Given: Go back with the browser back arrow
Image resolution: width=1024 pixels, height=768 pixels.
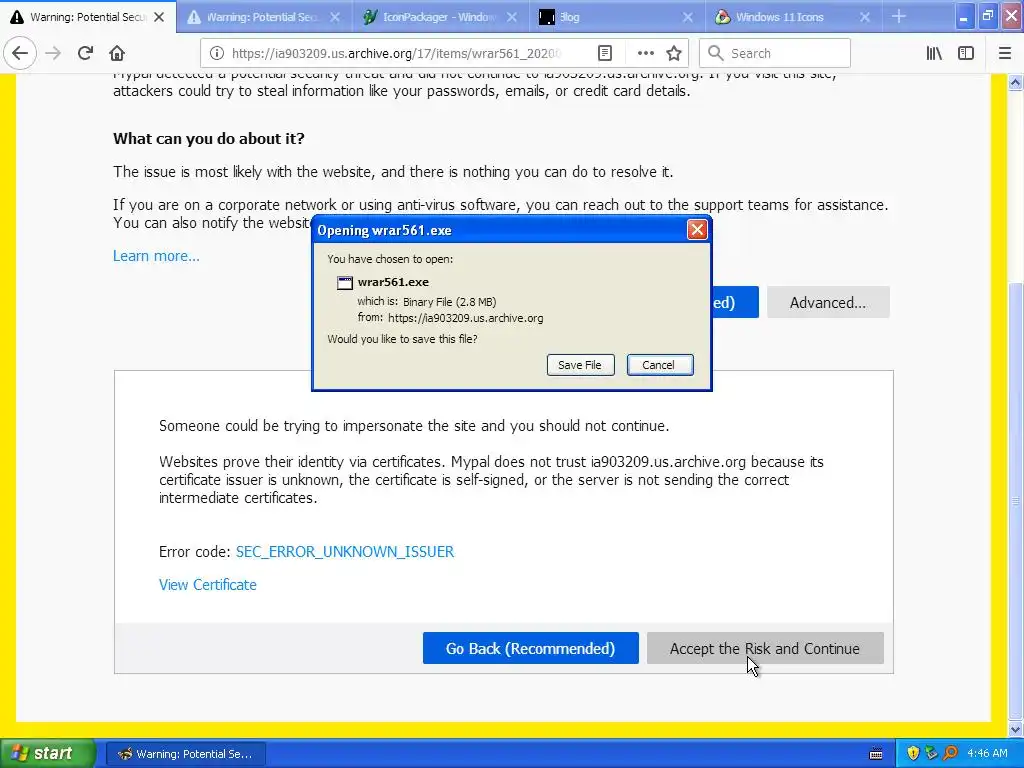Looking at the screenshot, I should pyautogui.click(x=20, y=53).
